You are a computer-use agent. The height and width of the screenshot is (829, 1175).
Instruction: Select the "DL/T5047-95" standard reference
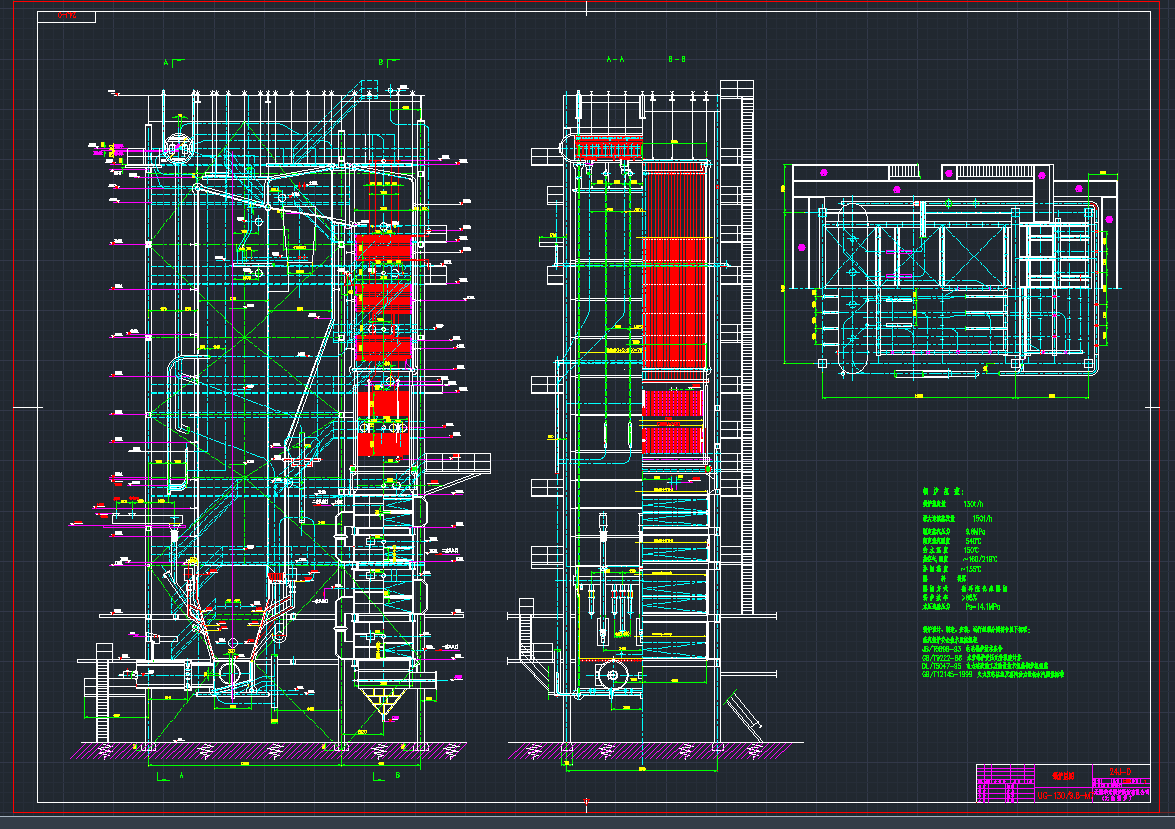[942, 666]
